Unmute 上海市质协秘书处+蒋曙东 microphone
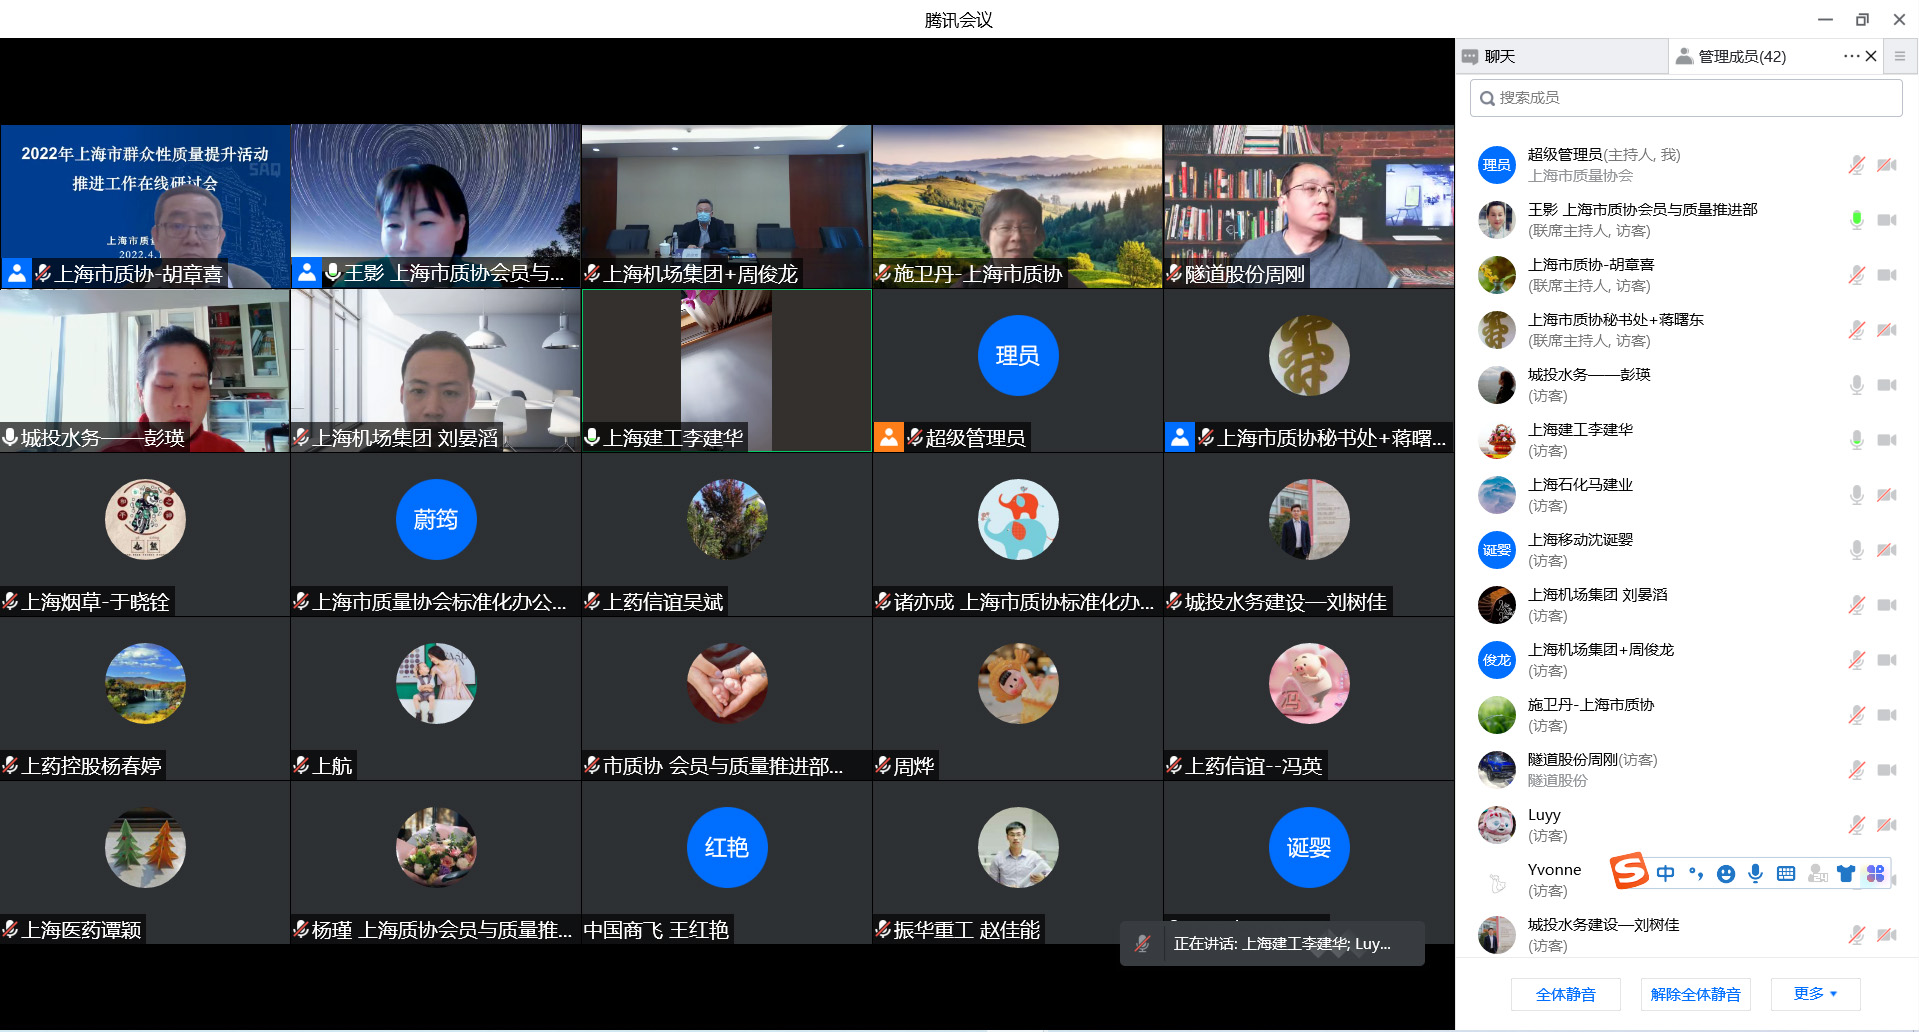This screenshot has height=1032, width=1919. click(x=1857, y=330)
